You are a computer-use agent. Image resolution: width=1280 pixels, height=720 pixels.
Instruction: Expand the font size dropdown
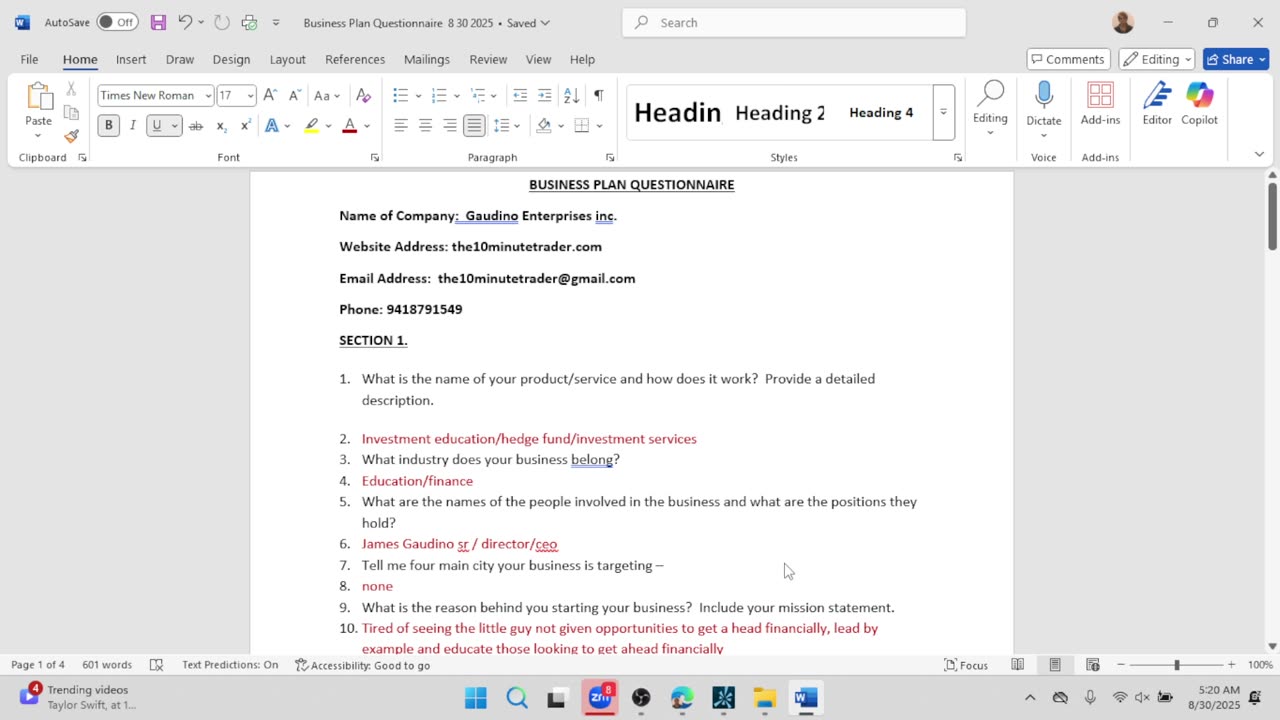[250, 95]
